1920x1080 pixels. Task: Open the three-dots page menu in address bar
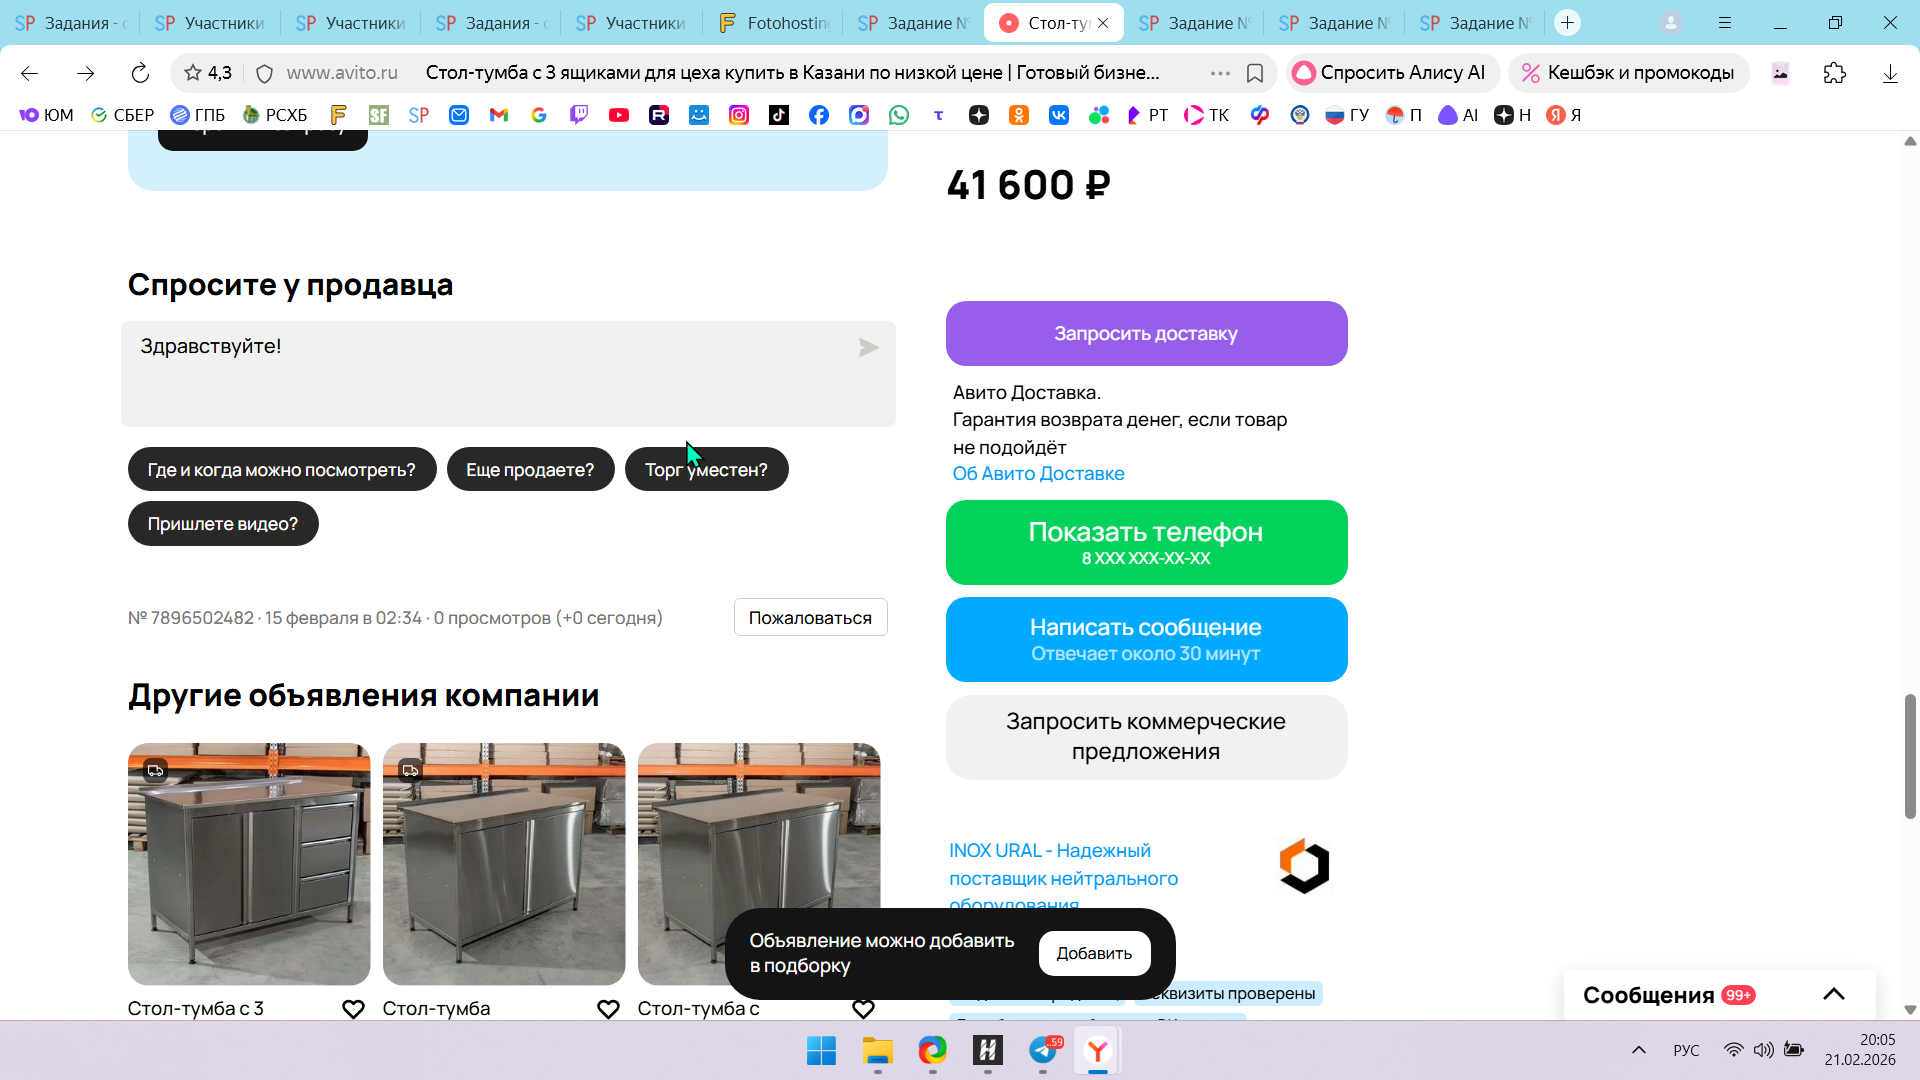click(x=1220, y=73)
